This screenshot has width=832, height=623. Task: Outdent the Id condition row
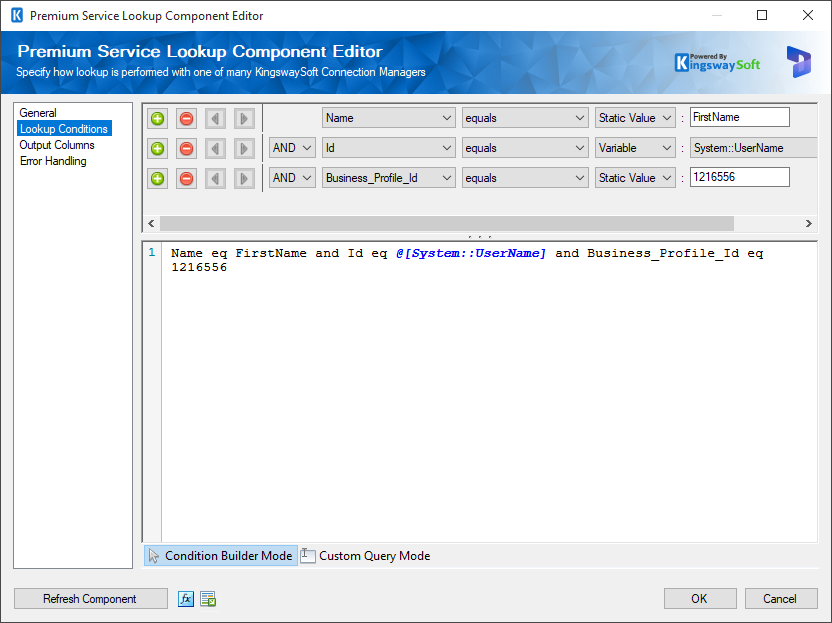click(x=215, y=149)
